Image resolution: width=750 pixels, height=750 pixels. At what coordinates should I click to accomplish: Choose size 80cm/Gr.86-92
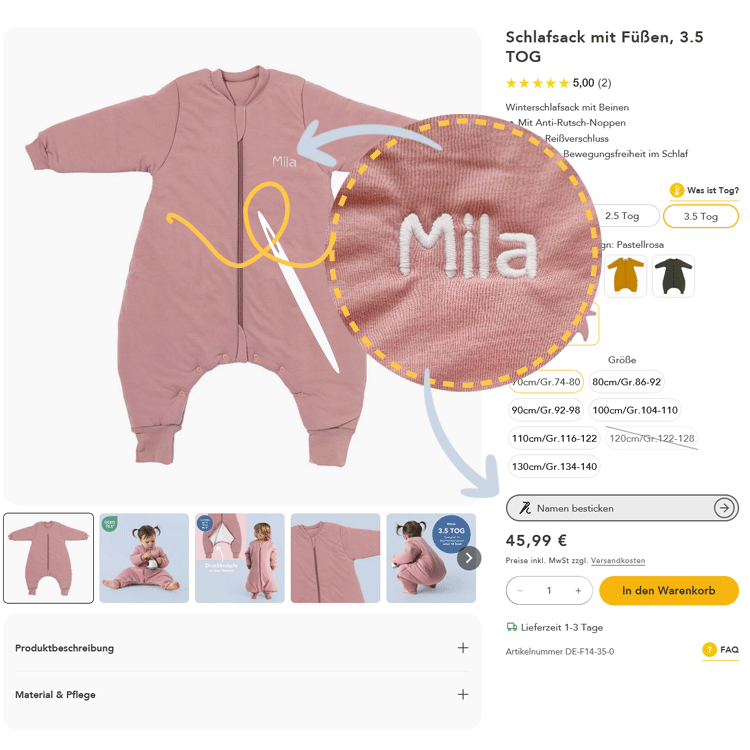click(626, 382)
